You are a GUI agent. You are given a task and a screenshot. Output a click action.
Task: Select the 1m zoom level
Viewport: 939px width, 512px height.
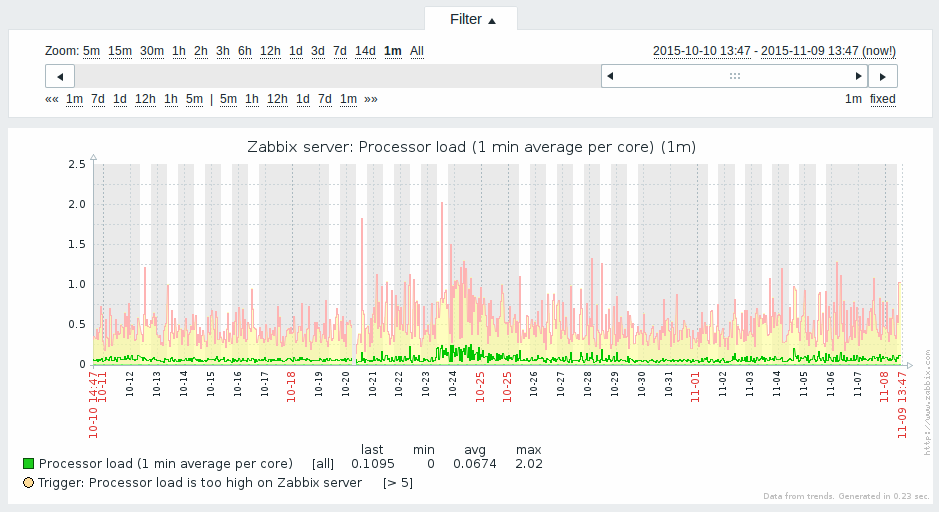(393, 51)
